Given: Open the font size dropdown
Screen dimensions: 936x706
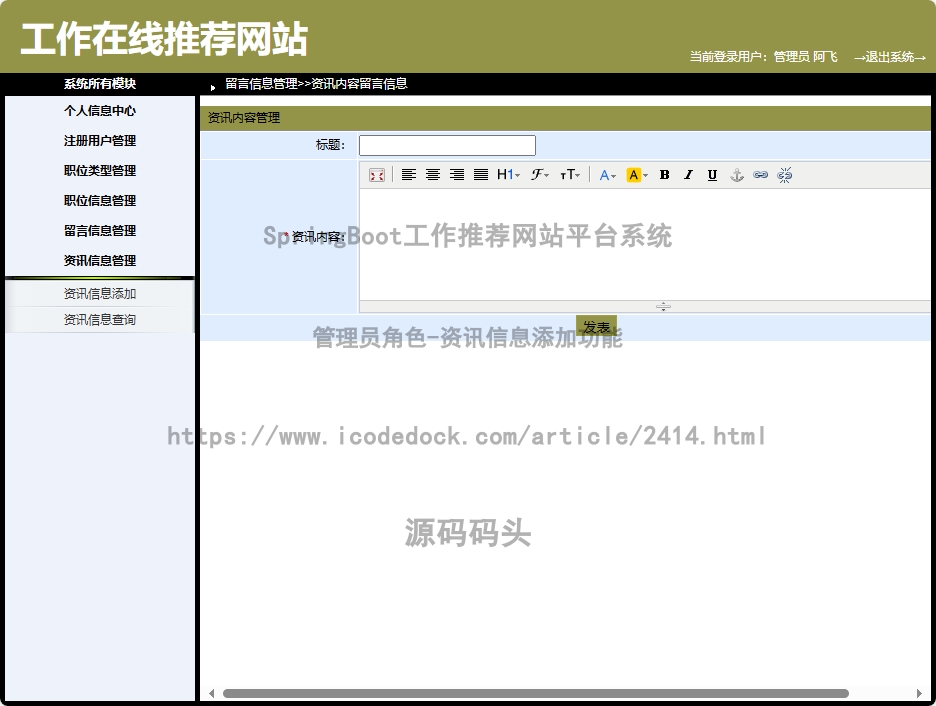Looking at the screenshot, I should coord(570,175).
